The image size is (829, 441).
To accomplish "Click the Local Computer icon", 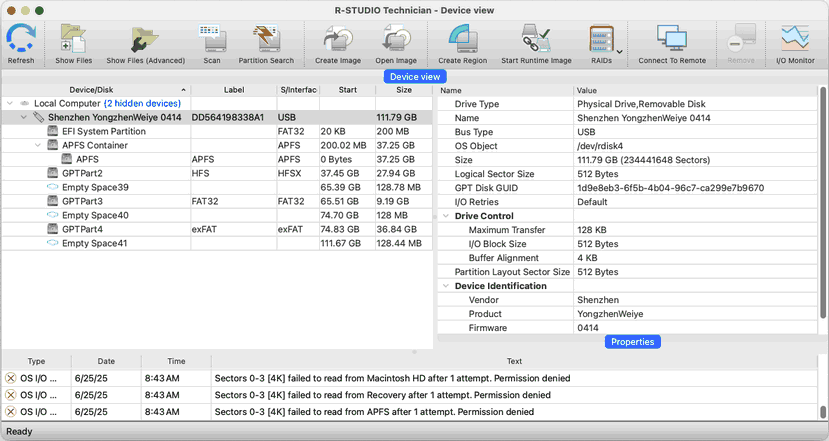I will pyautogui.click(x=24, y=103).
